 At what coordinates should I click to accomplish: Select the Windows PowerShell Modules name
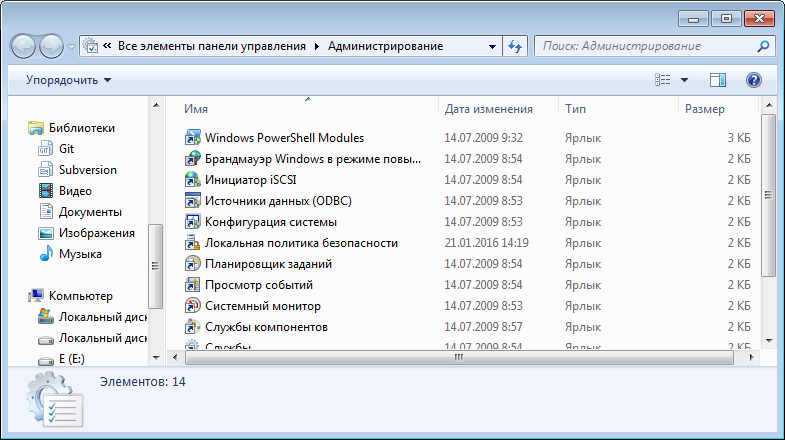[x=284, y=138]
